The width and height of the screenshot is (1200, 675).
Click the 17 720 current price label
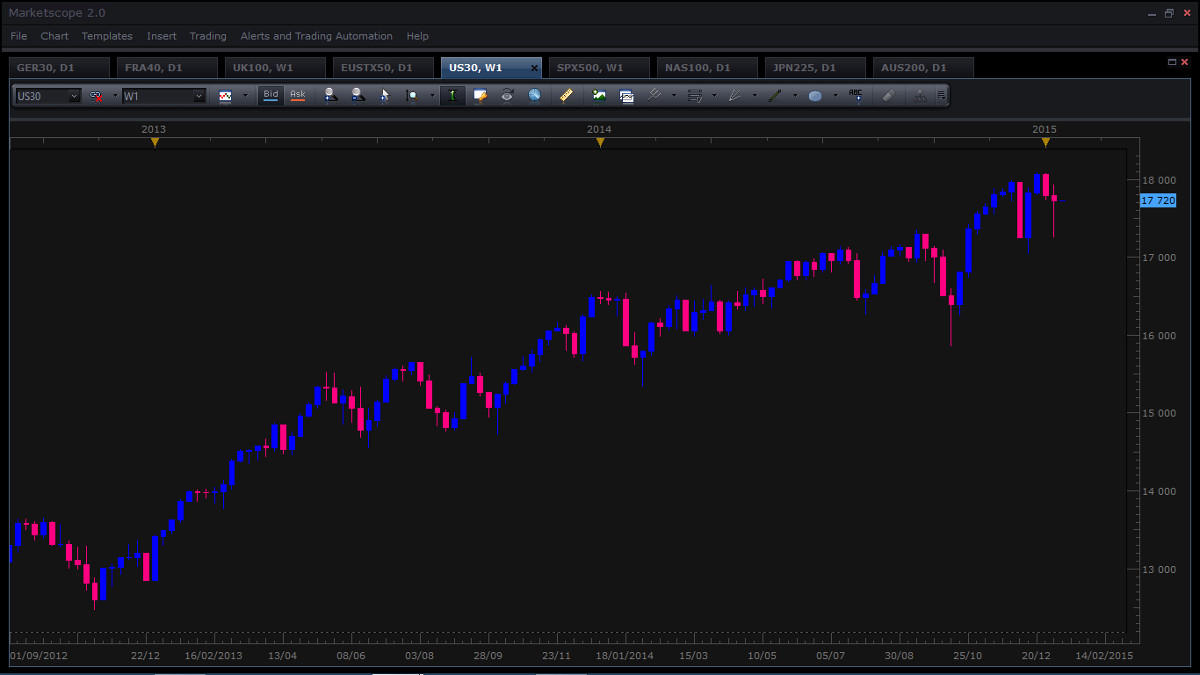(x=1158, y=201)
